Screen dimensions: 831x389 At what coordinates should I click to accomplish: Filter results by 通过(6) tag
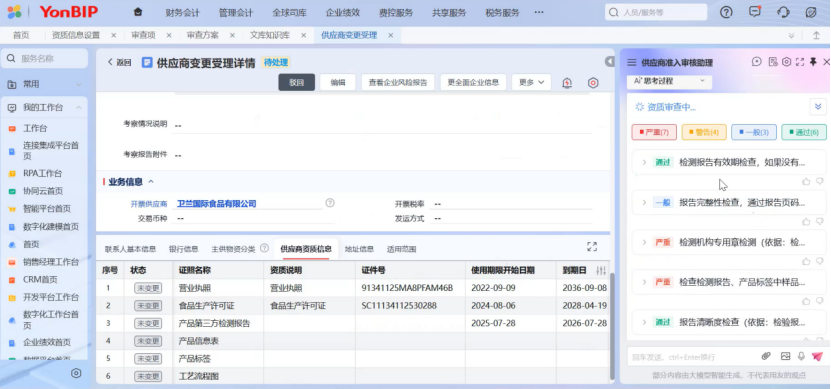point(804,132)
